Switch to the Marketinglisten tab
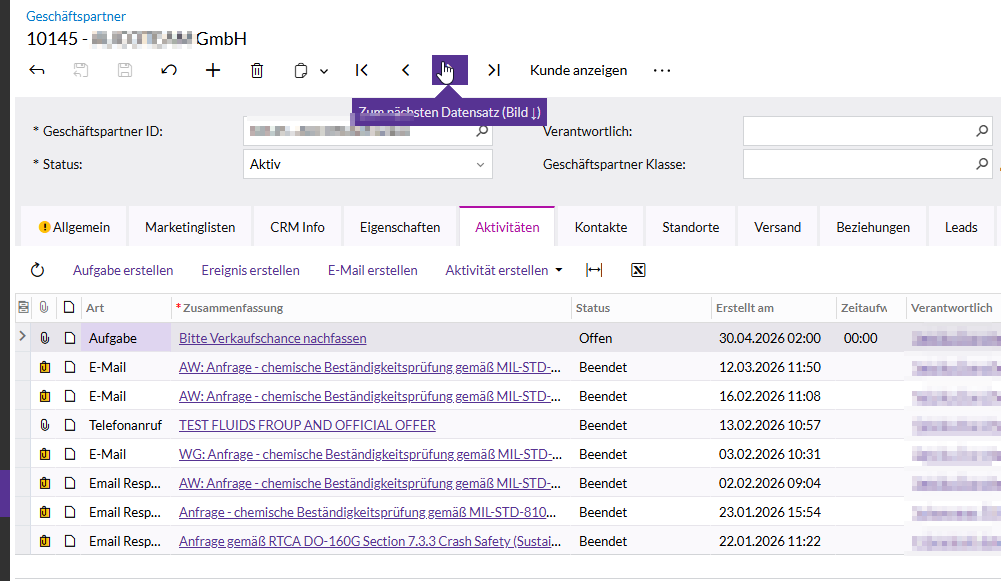This screenshot has width=1001, height=581. 190,227
